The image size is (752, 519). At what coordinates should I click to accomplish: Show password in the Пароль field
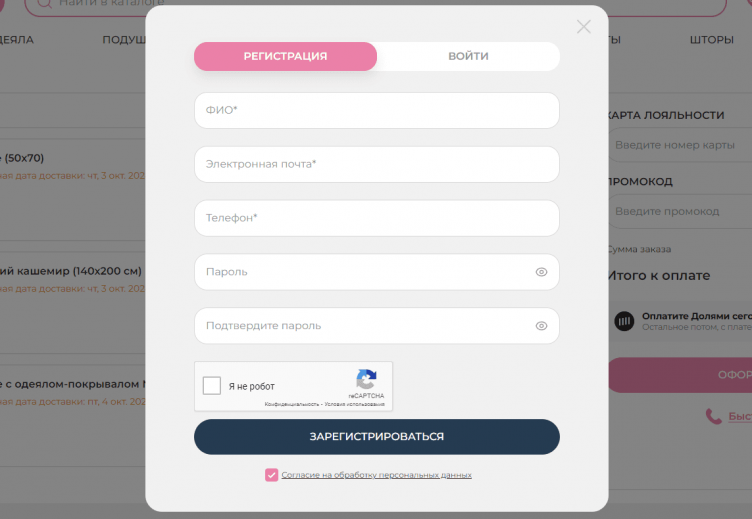coord(541,272)
